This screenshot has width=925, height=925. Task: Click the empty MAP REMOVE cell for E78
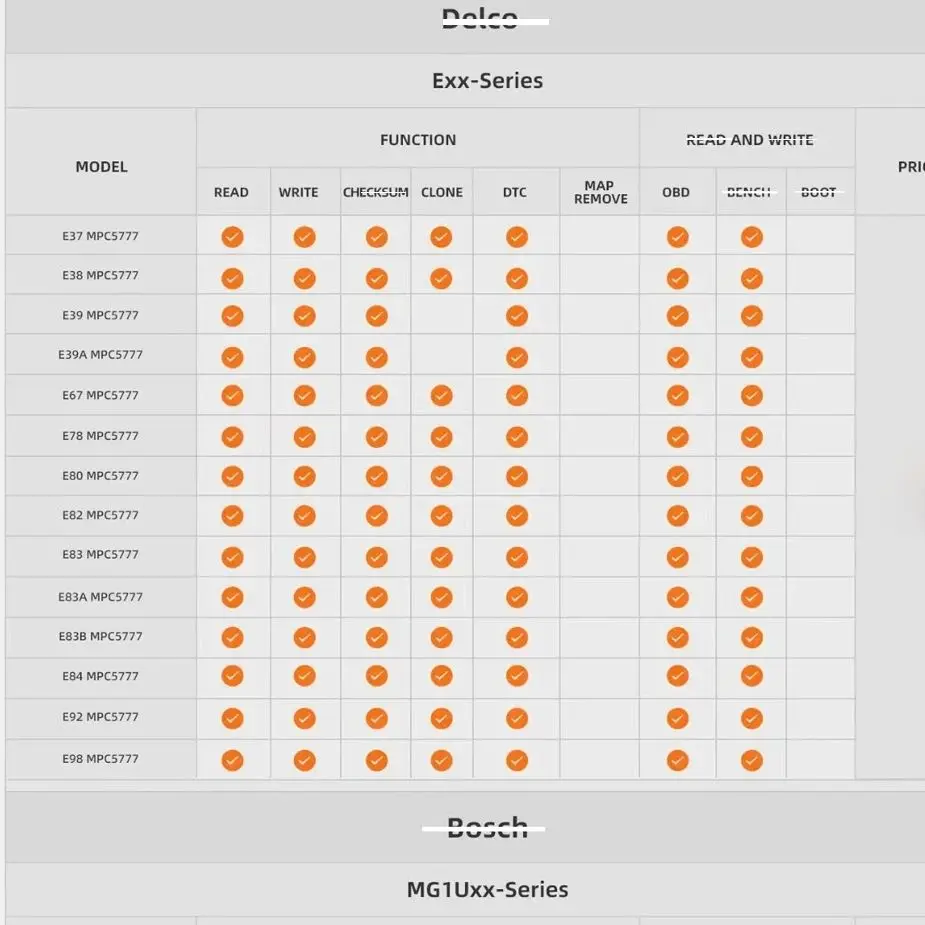click(x=599, y=436)
